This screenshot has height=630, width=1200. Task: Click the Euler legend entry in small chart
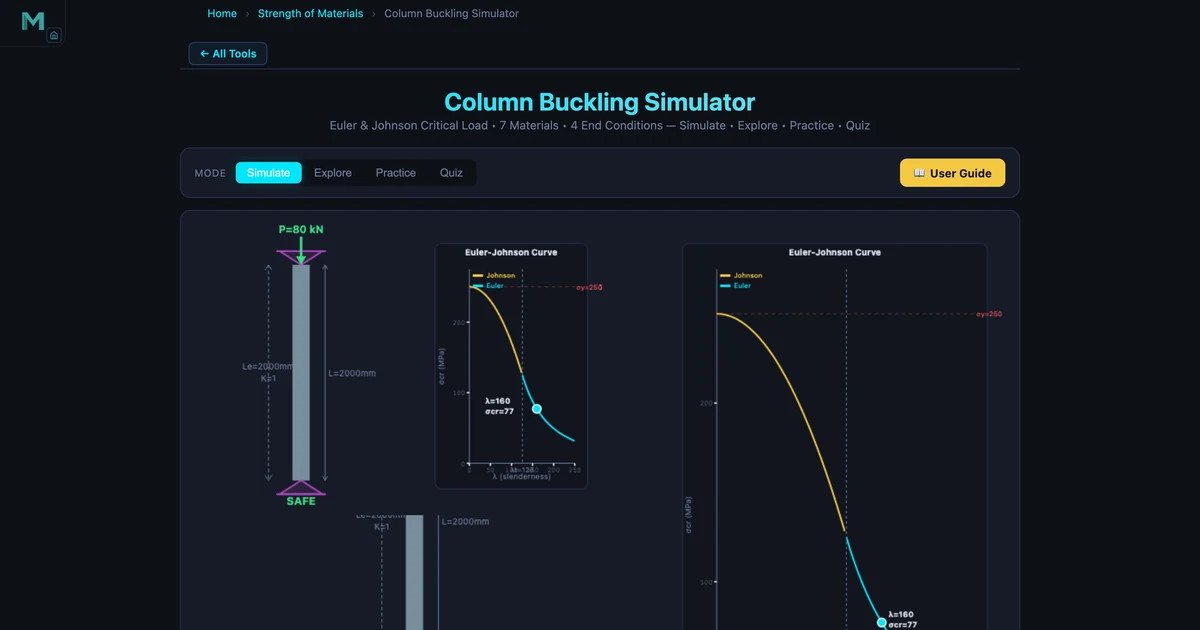(490, 286)
